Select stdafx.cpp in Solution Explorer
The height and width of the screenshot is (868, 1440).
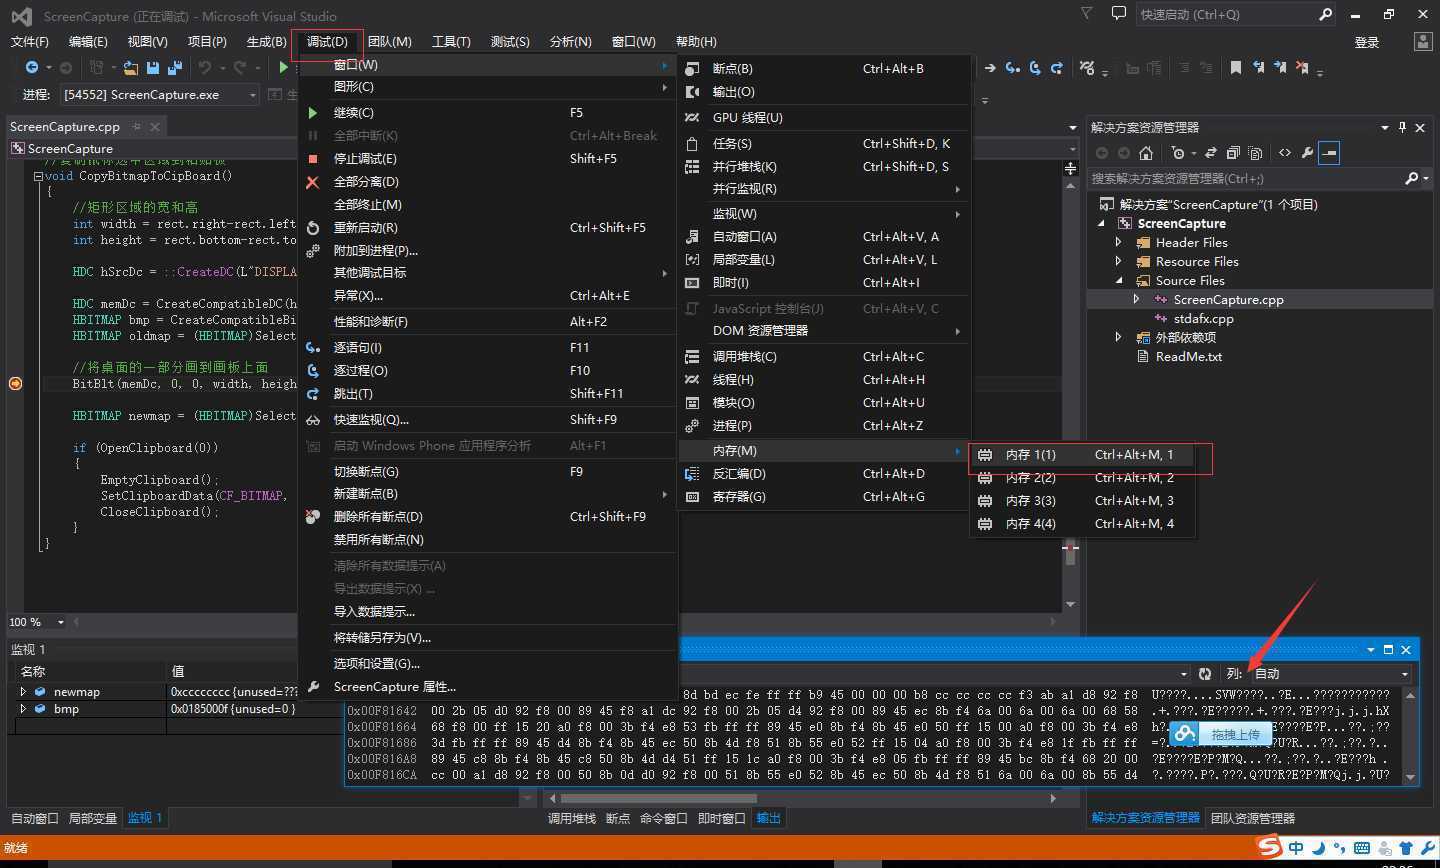[1203, 319]
